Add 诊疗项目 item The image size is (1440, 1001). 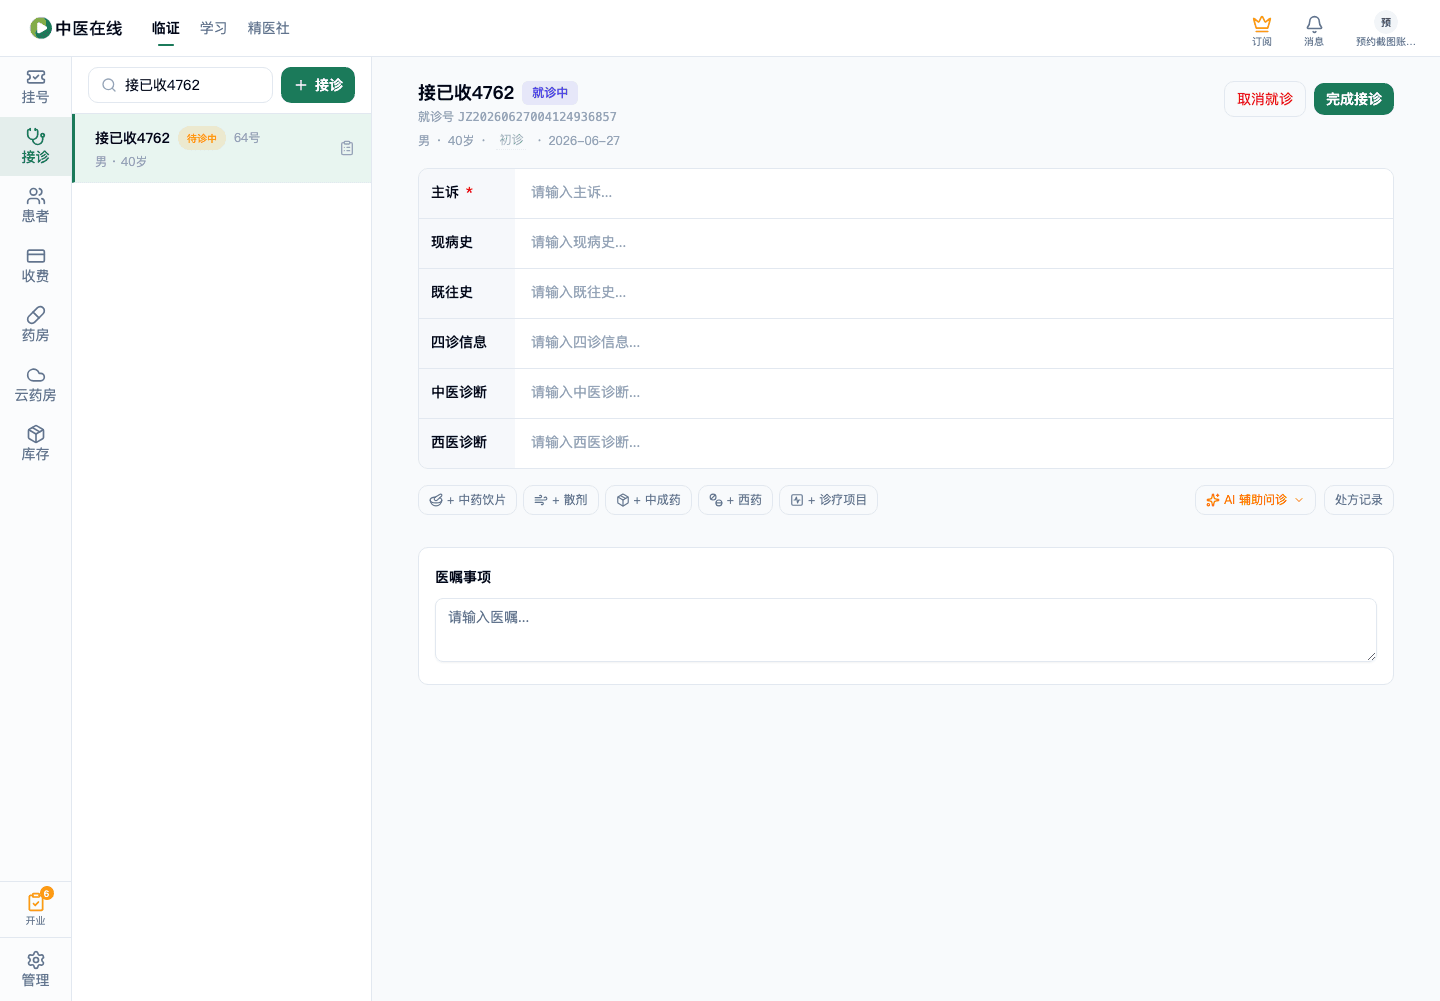click(x=828, y=500)
